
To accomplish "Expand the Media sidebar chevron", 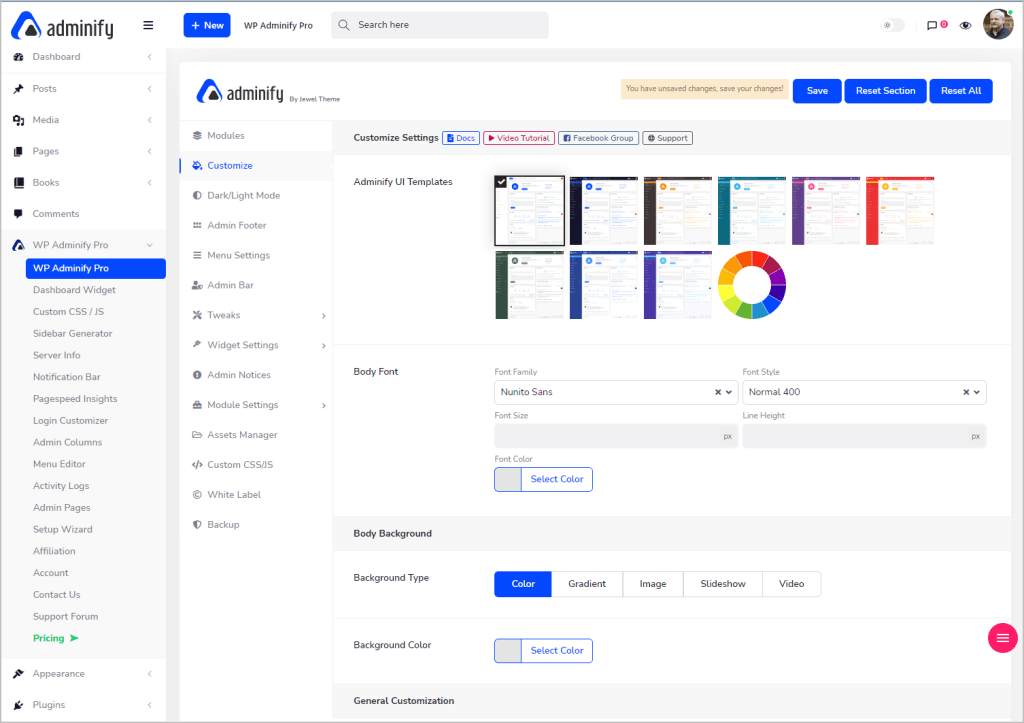I will pyautogui.click(x=150, y=120).
